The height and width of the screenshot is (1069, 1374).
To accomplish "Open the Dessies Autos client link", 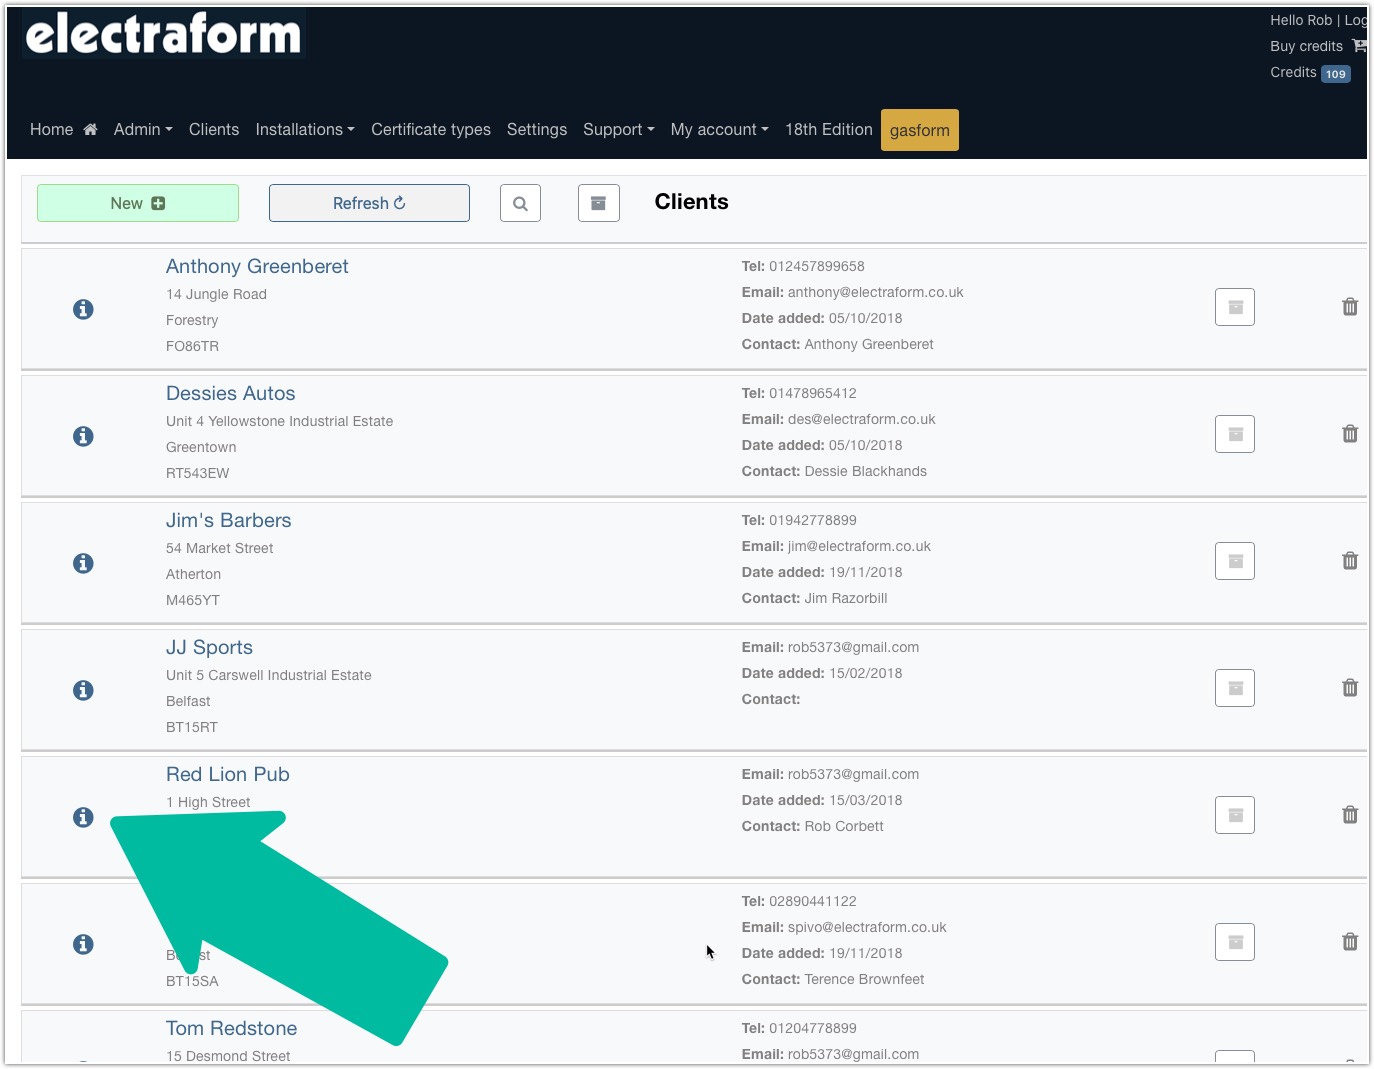I will pyautogui.click(x=231, y=393).
